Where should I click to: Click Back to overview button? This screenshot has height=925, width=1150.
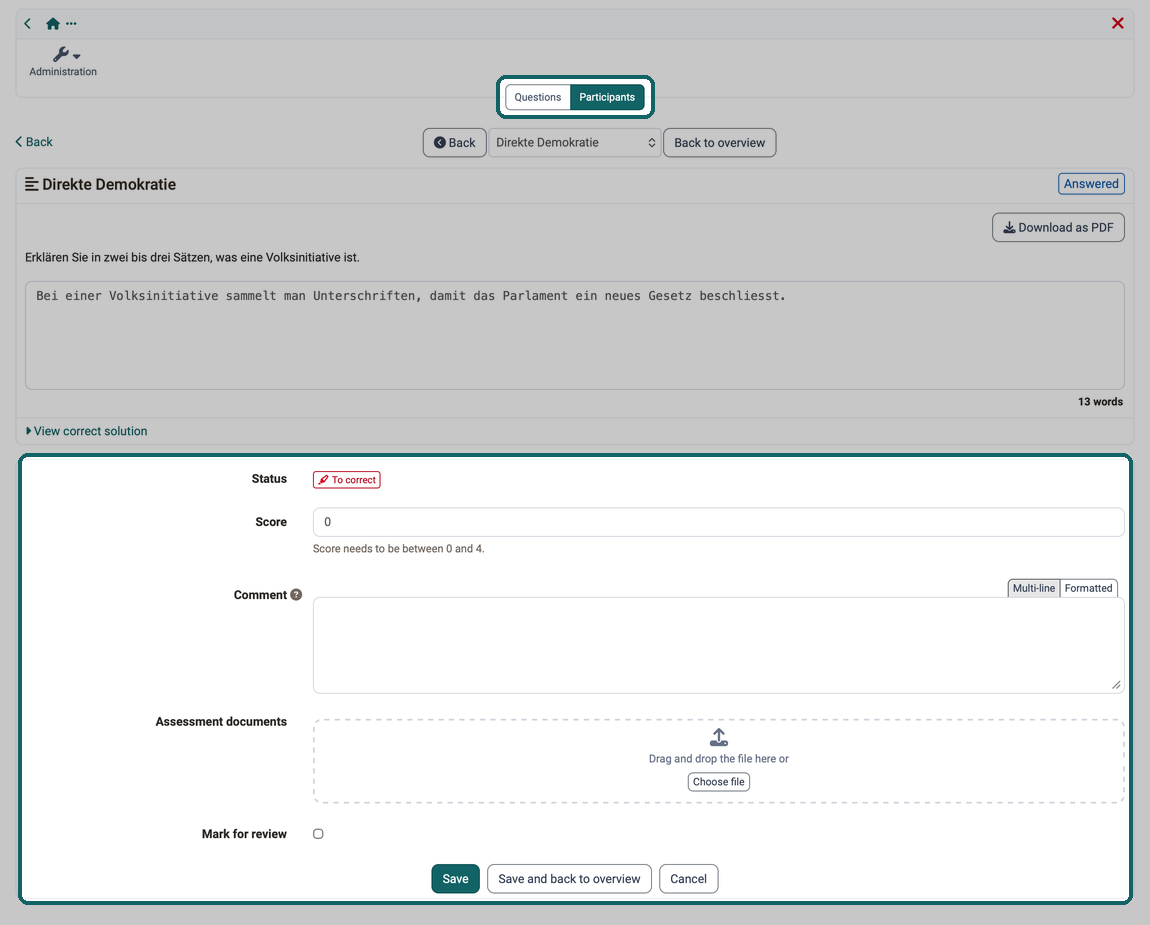tap(719, 142)
